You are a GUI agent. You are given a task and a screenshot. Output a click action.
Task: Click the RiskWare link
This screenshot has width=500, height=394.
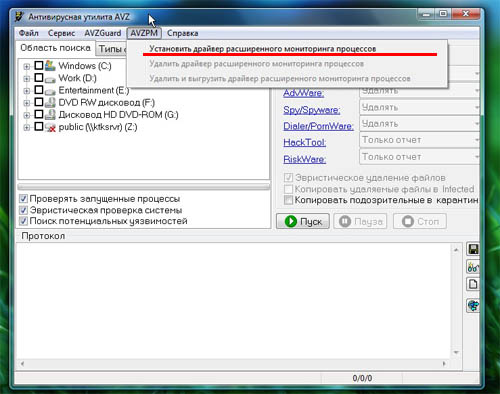coord(305,159)
